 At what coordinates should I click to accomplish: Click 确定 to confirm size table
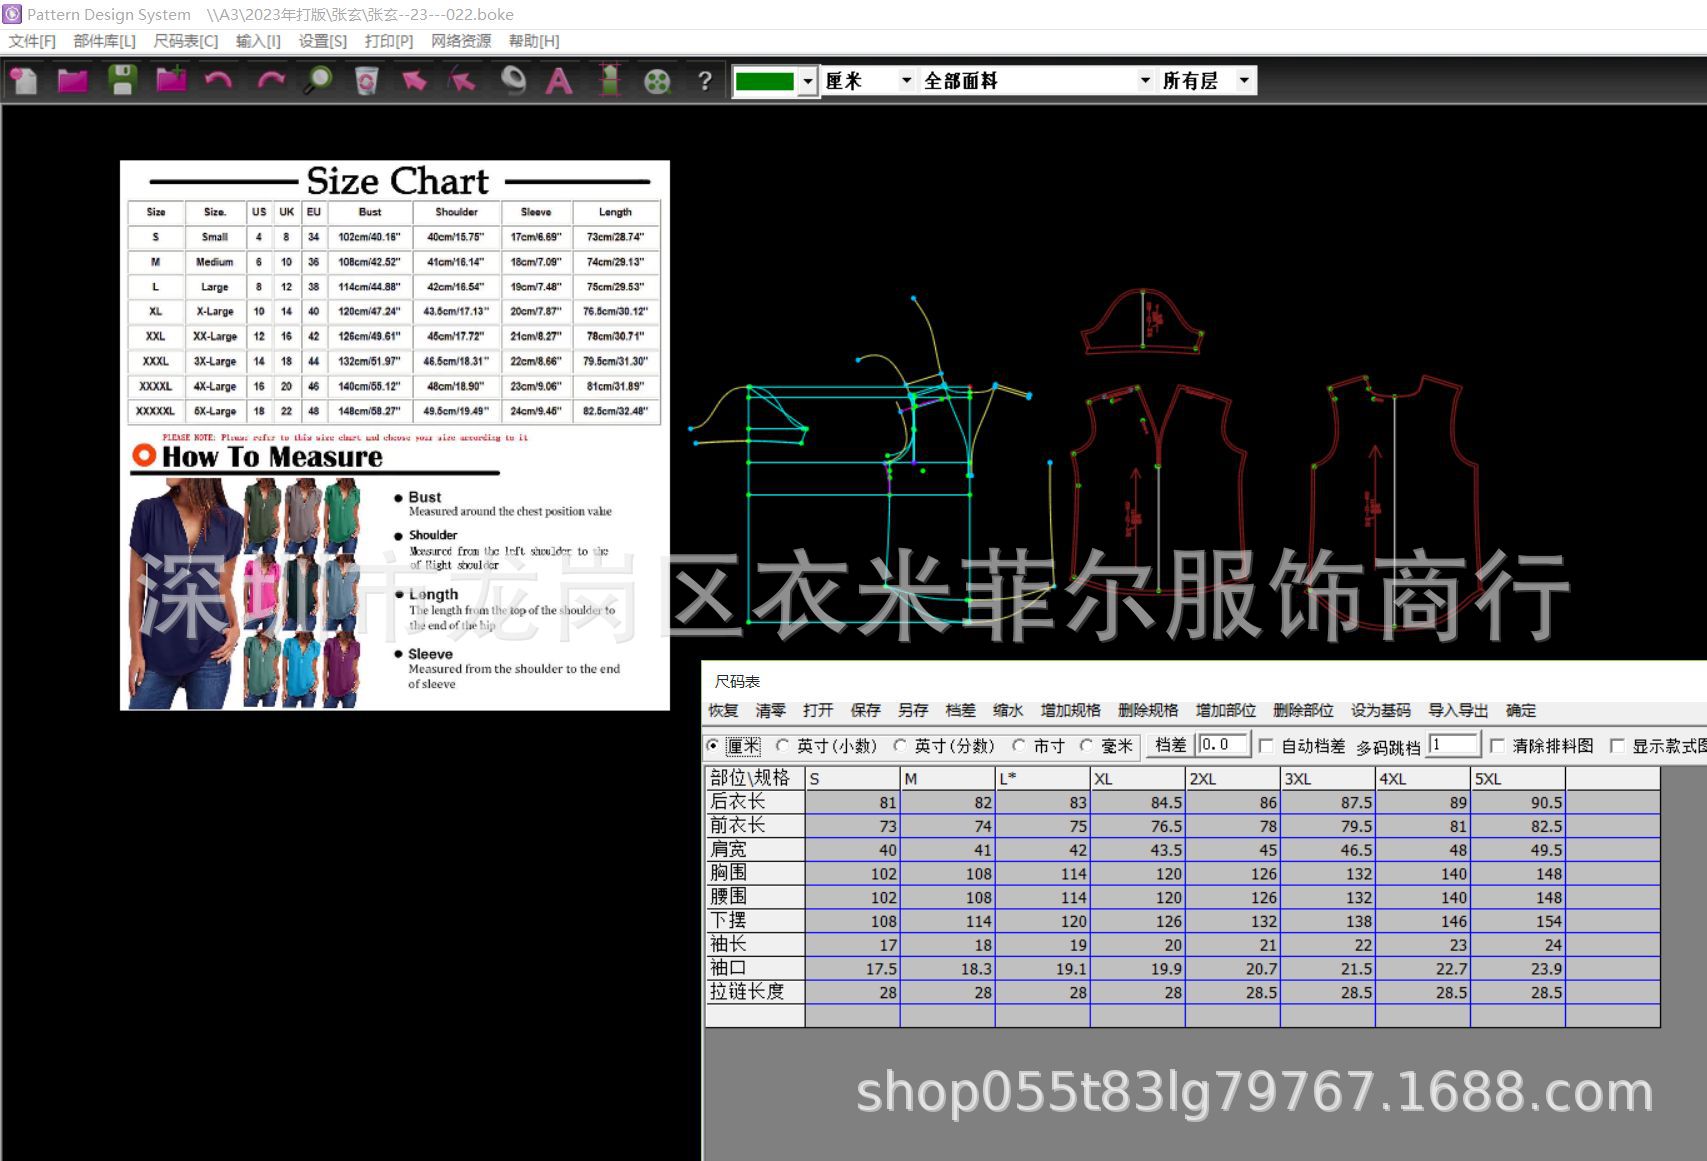coord(1521,710)
